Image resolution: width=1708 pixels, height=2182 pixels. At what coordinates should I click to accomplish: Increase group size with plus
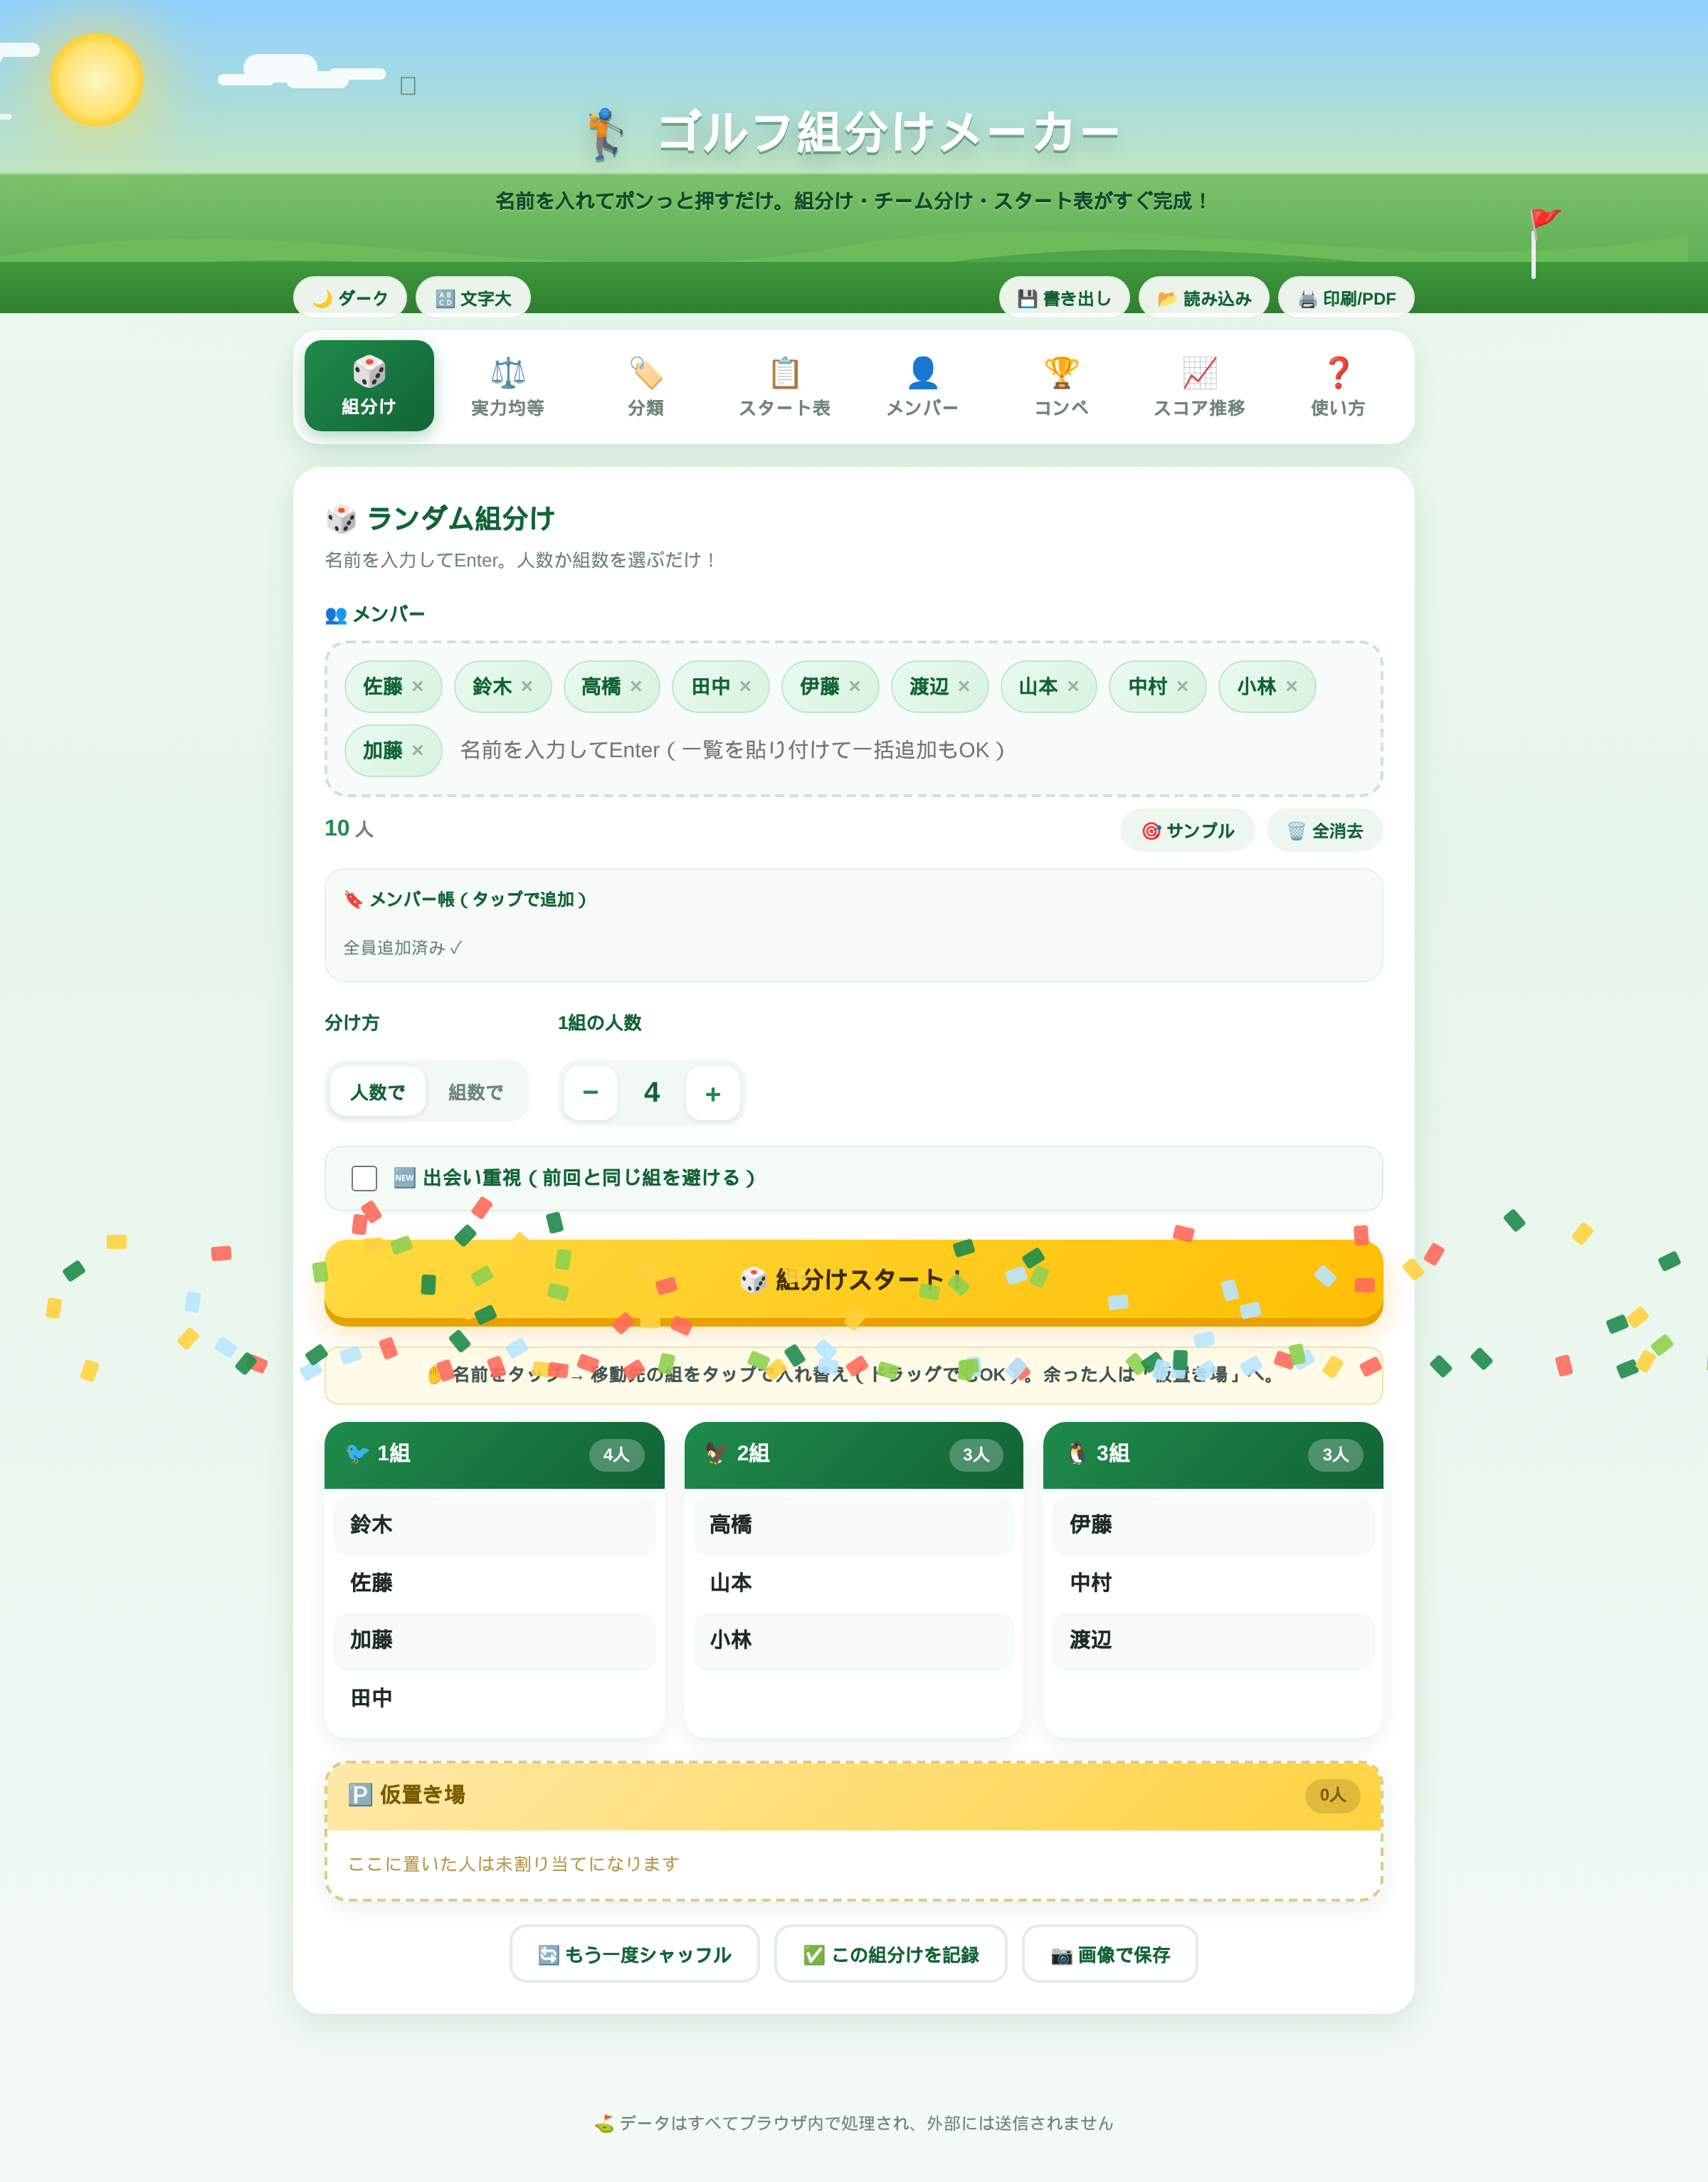pyautogui.click(x=713, y=1092)
